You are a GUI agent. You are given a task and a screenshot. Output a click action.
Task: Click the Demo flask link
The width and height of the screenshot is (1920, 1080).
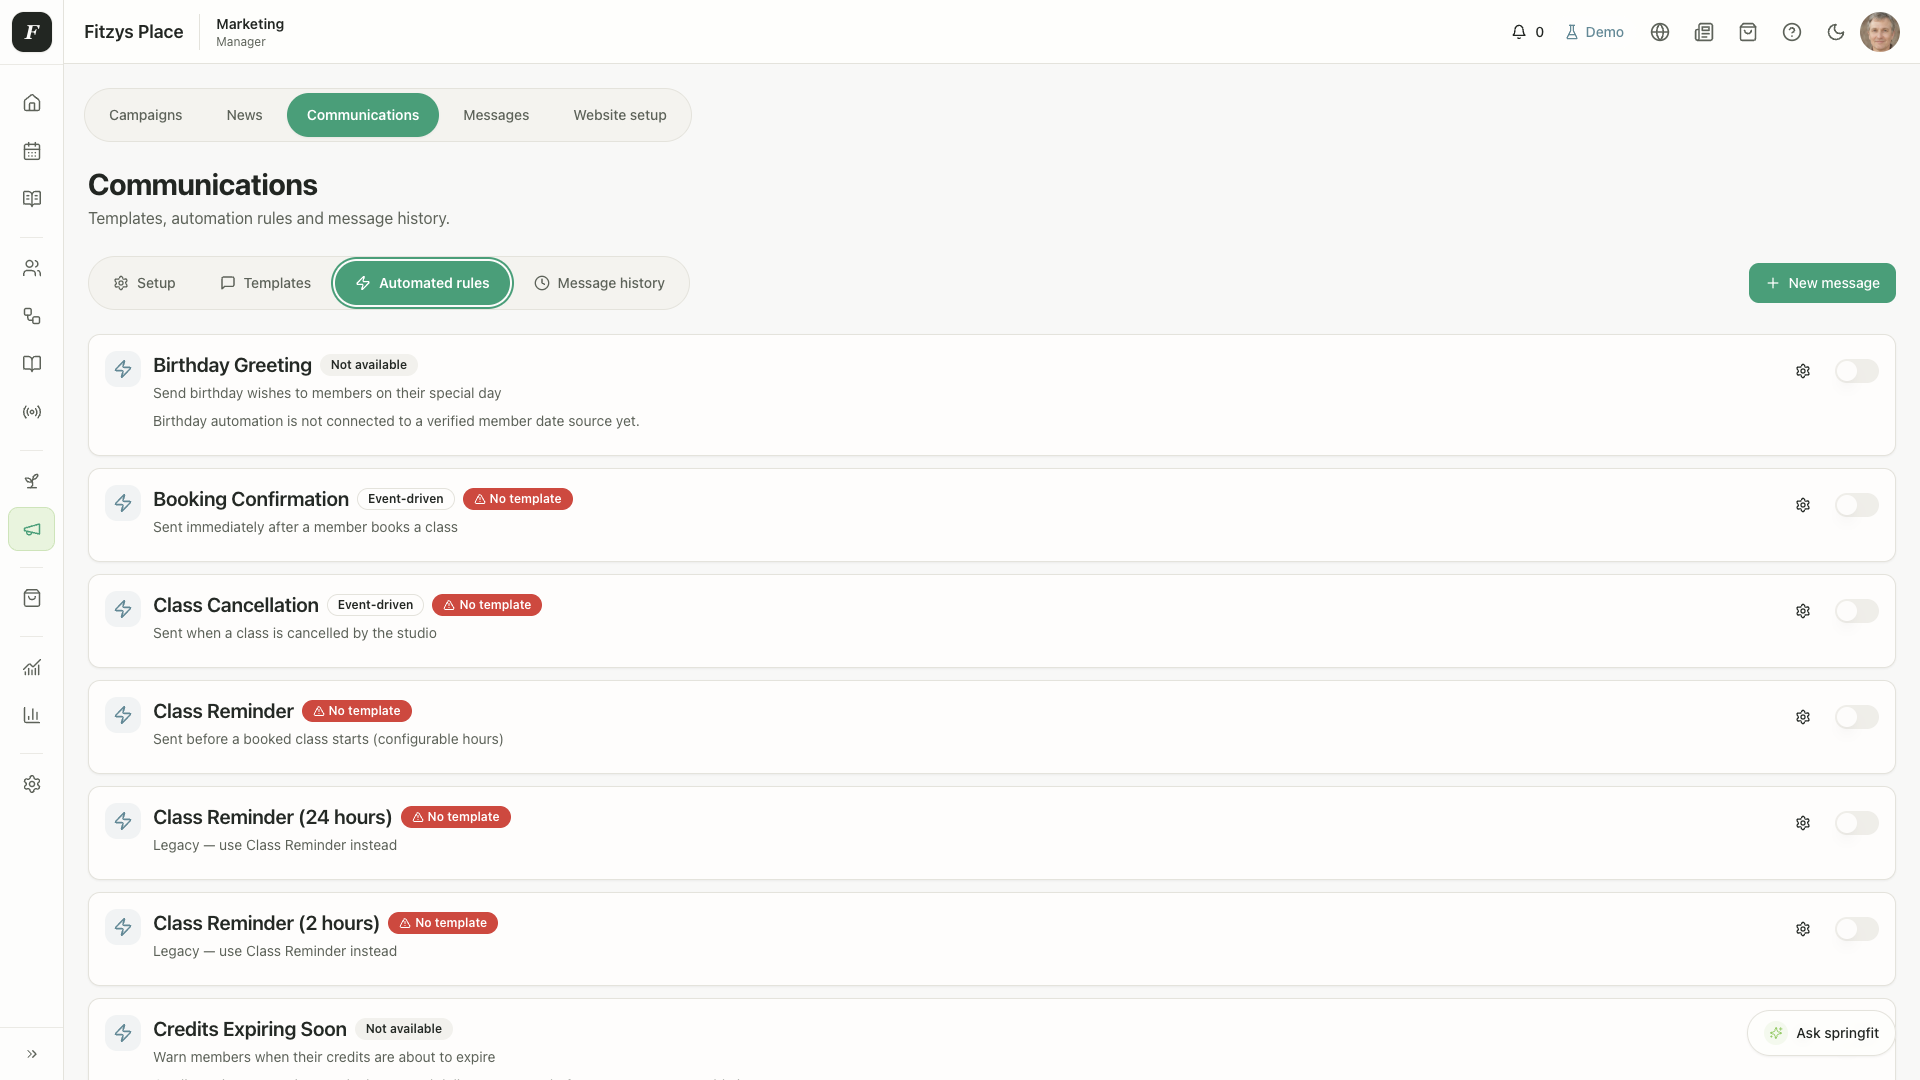click(x=1595, y=32)
